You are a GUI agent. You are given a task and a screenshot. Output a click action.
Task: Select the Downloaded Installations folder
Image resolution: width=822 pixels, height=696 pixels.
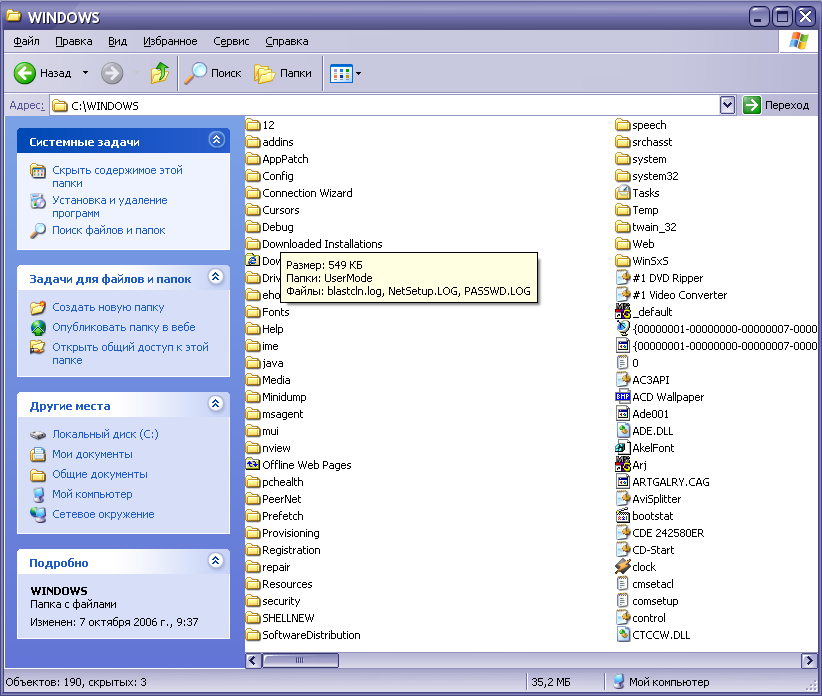[x=315, y=244]
